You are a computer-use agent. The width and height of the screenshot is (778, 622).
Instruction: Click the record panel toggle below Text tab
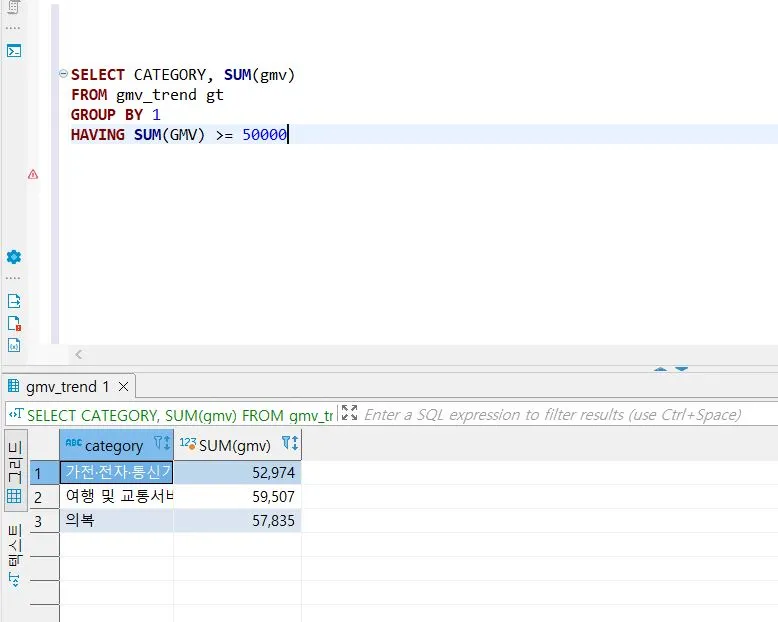[15, 579]
